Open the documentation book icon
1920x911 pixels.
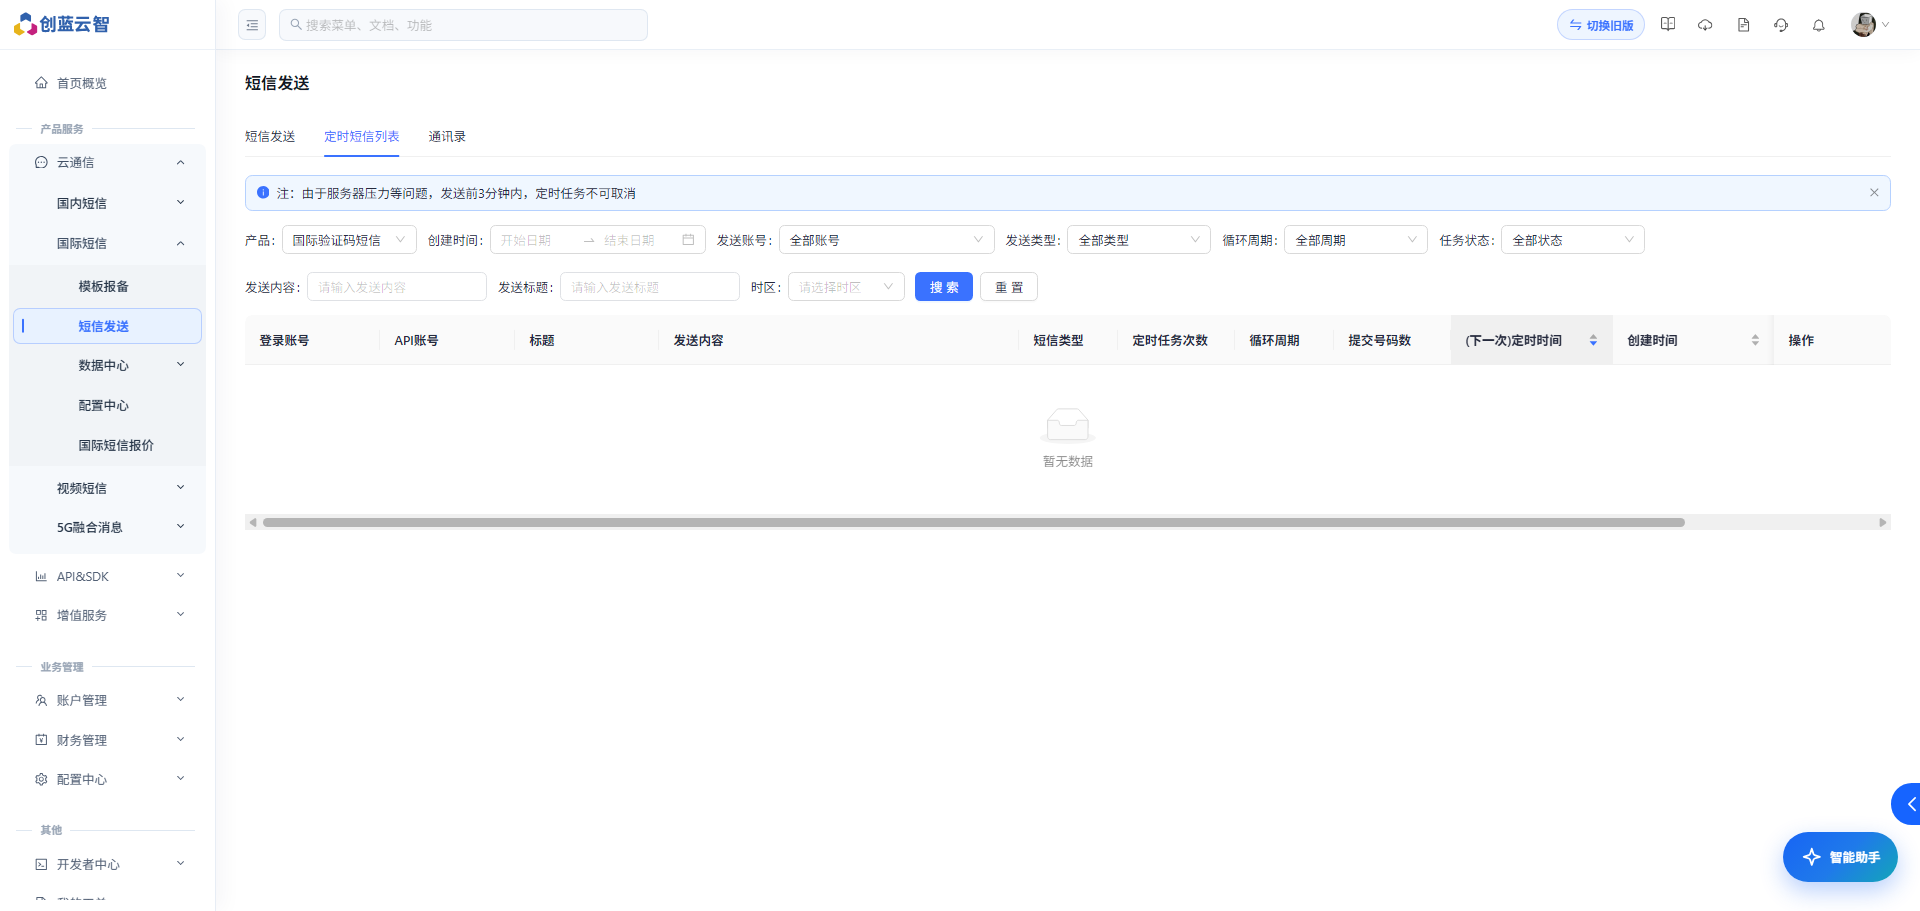click(1668, 25)
